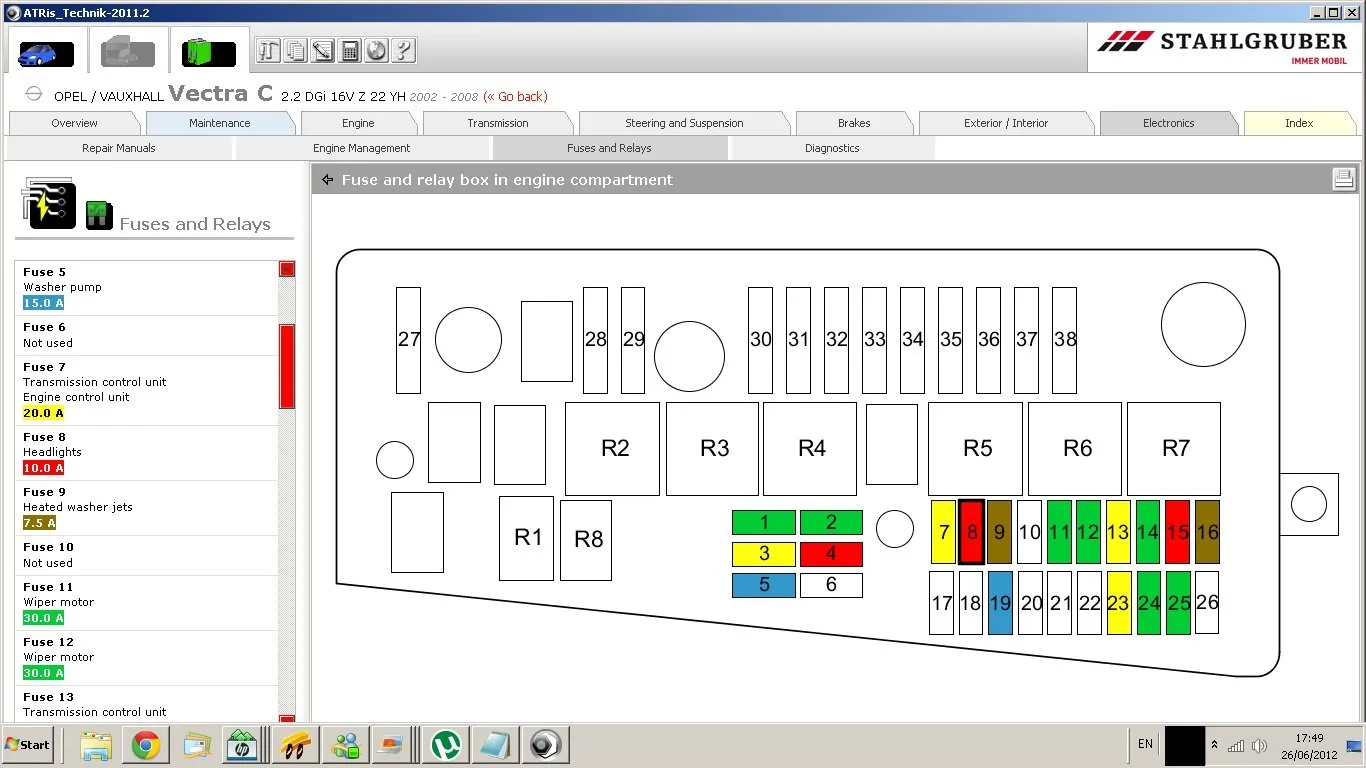1366x768 pixels.
Task: Click the « Go back link
Action: pyautogui.click(x=515, y=96)
